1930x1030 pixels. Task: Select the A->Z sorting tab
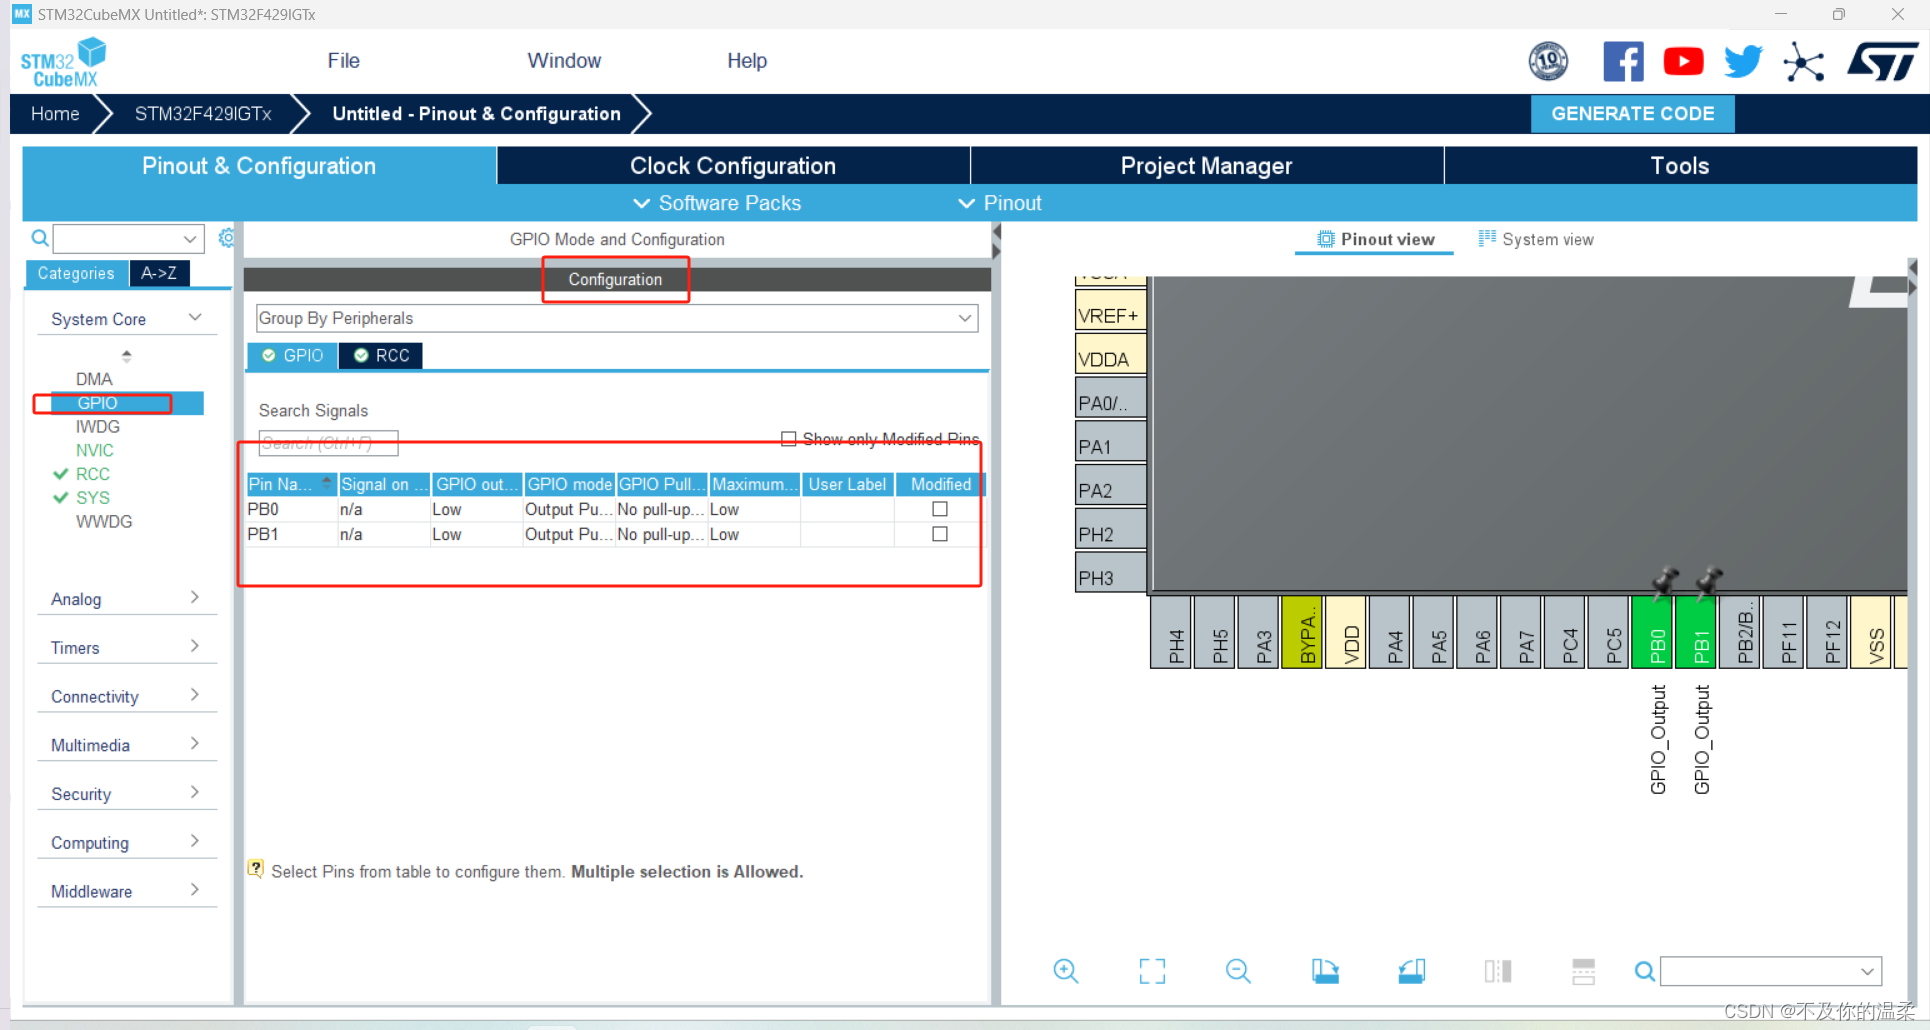159,273
